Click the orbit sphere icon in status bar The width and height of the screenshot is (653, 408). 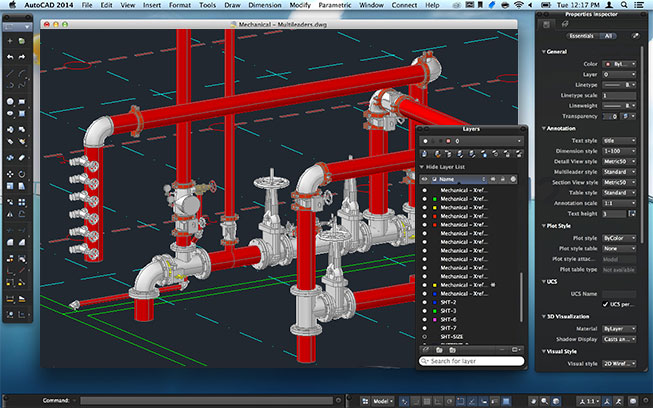[x=556, y=401]
